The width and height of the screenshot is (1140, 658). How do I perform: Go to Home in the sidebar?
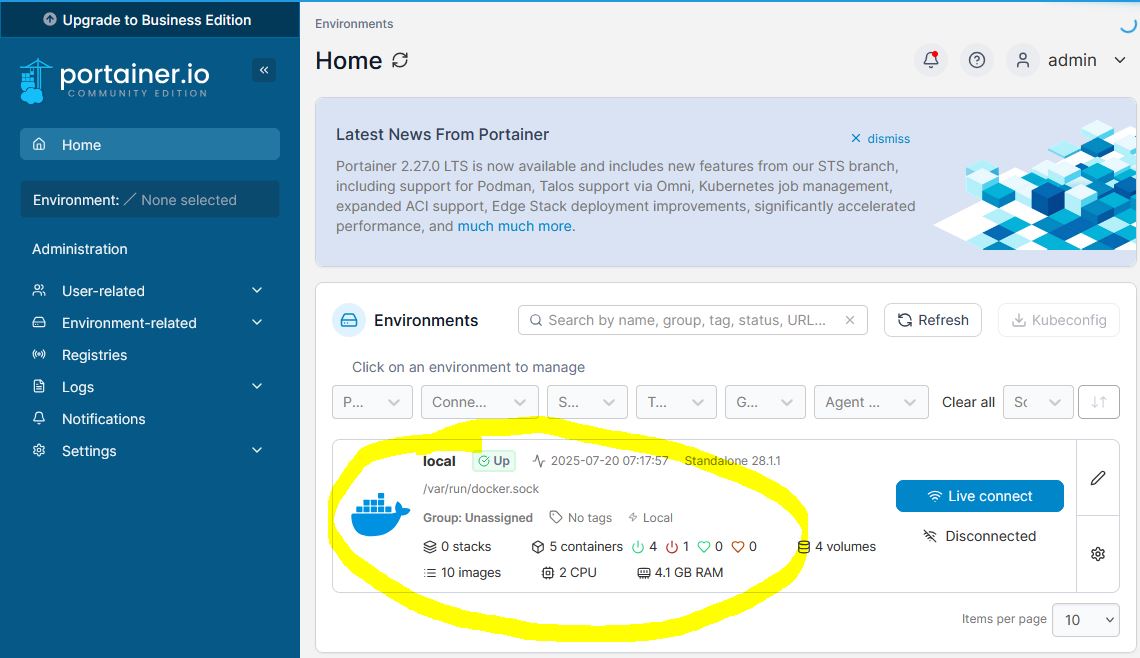tap(150, 145)
